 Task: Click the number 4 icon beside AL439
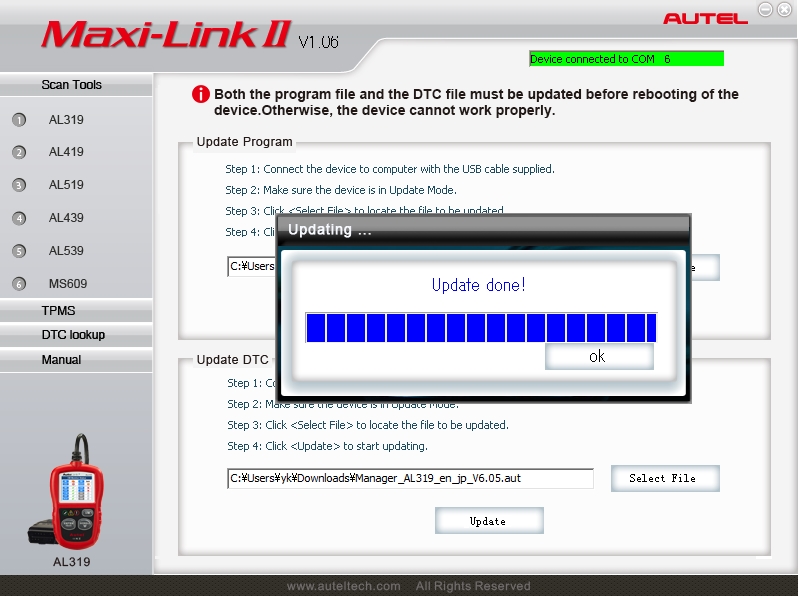[x=19, y=219]
